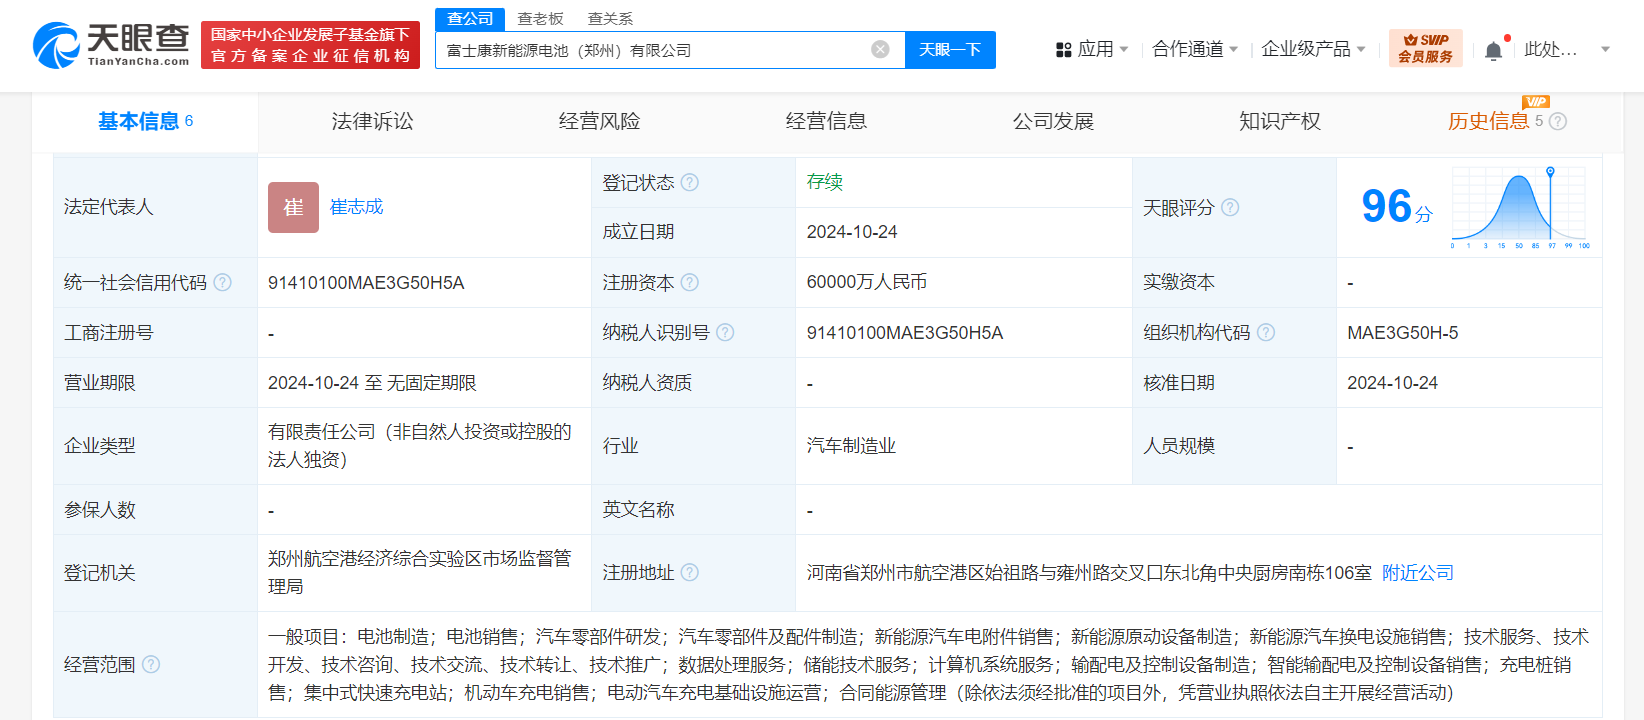The width and height of the screenshot is (1644, 720).
Task: Open the 历史信息 tab
Action: point(1488,121)
